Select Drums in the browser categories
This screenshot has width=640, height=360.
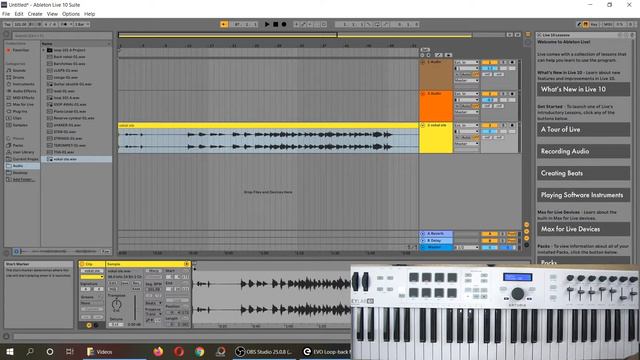(18, 77)
